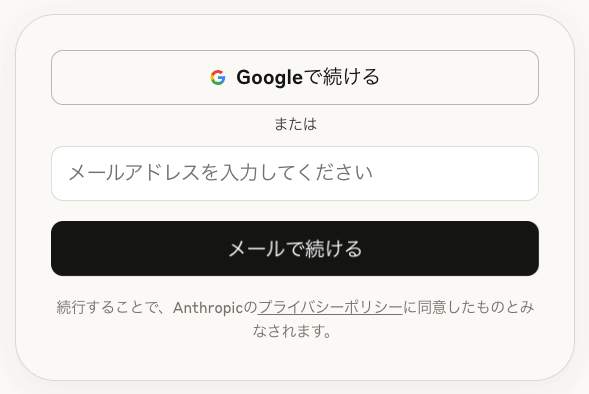The width and height of the screenshot is (589, 394).
Task: Continue with Google sign-in button
Action: pyautogui.click(x=295, y=77)
